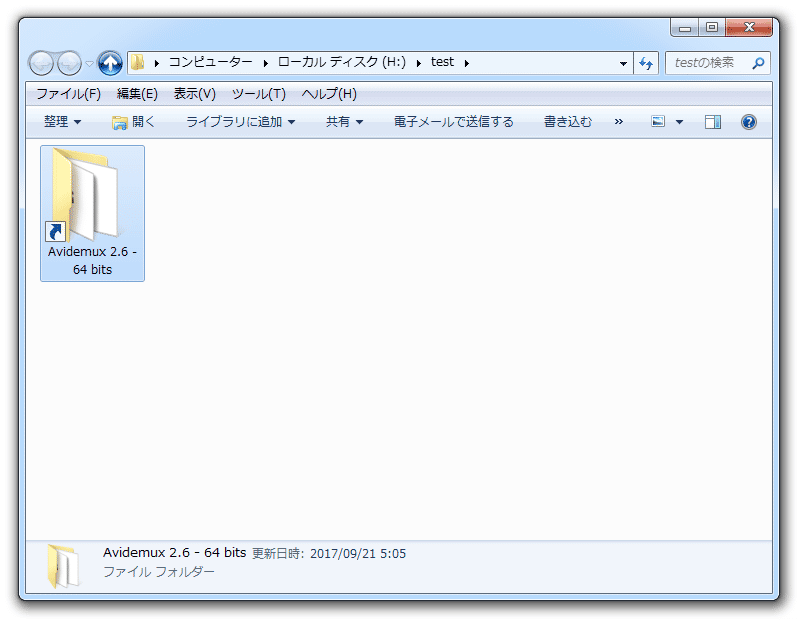Change view with the view icon
Screen dimensions: 801x622
coord(658,122)
